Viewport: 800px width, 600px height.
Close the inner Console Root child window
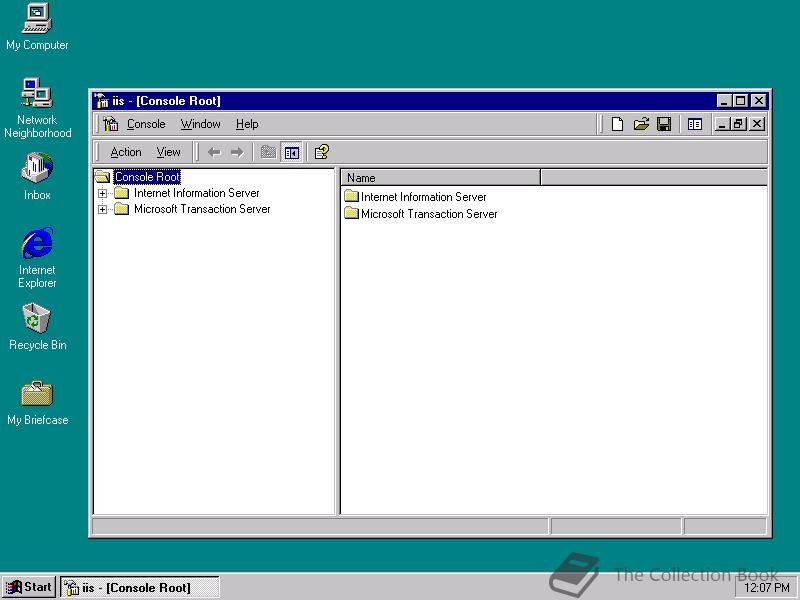(x=758, y=124)
